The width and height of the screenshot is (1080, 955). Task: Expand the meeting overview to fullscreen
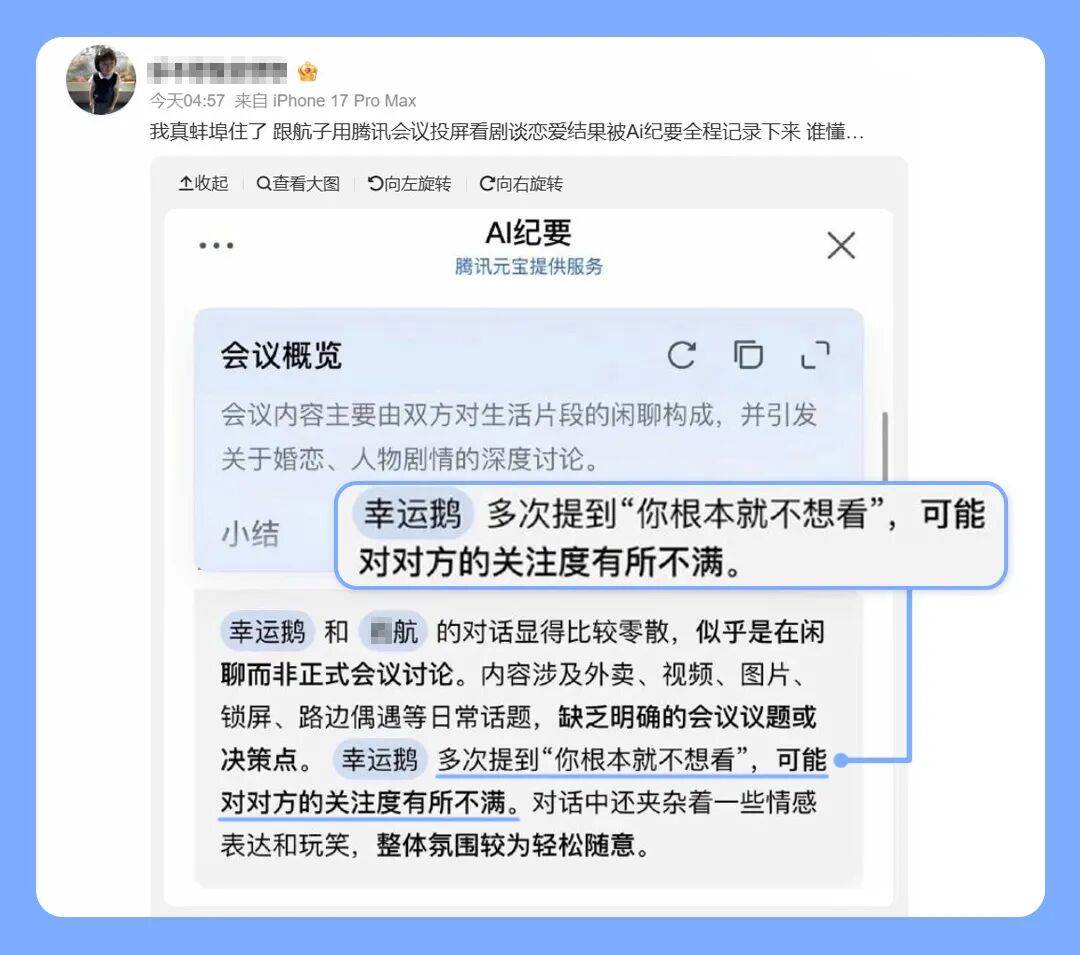tap(815, 355)
